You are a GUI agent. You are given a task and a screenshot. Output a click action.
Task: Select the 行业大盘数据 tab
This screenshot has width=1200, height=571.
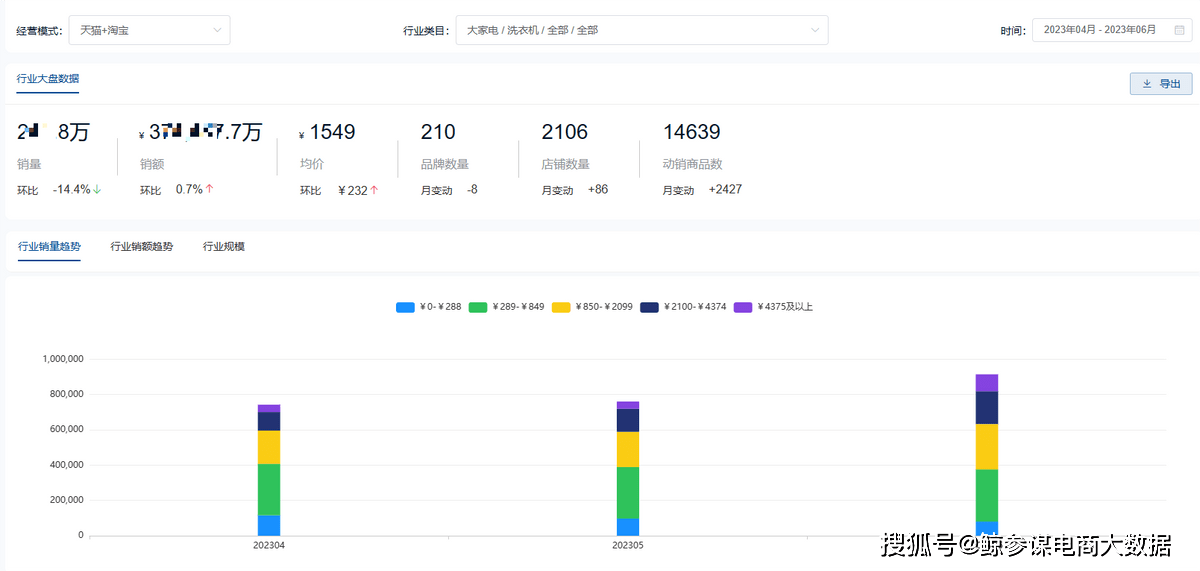click(48, 78)
